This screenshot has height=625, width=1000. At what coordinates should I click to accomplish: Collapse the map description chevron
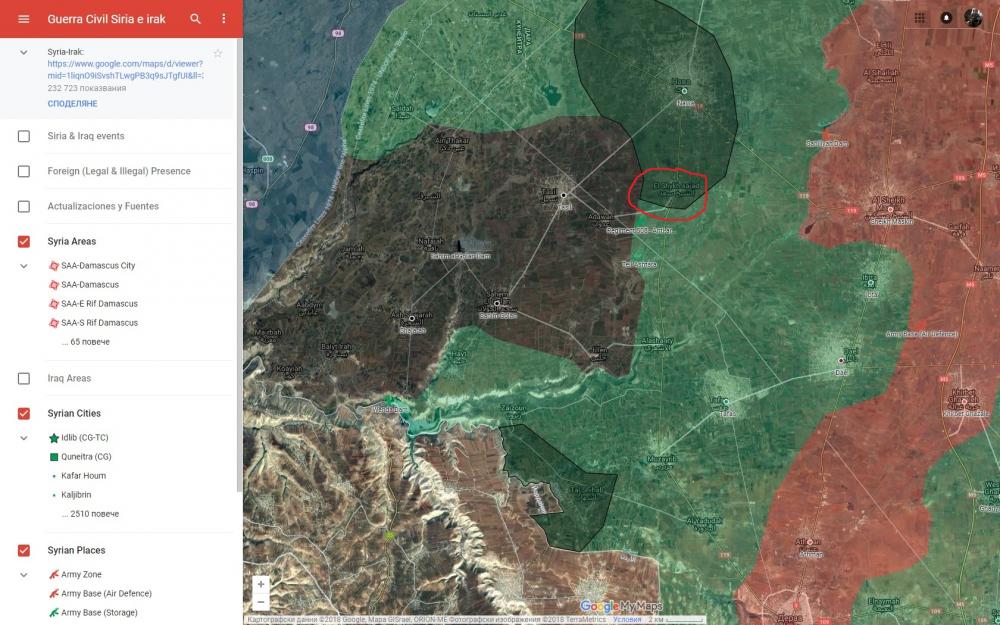24,52
